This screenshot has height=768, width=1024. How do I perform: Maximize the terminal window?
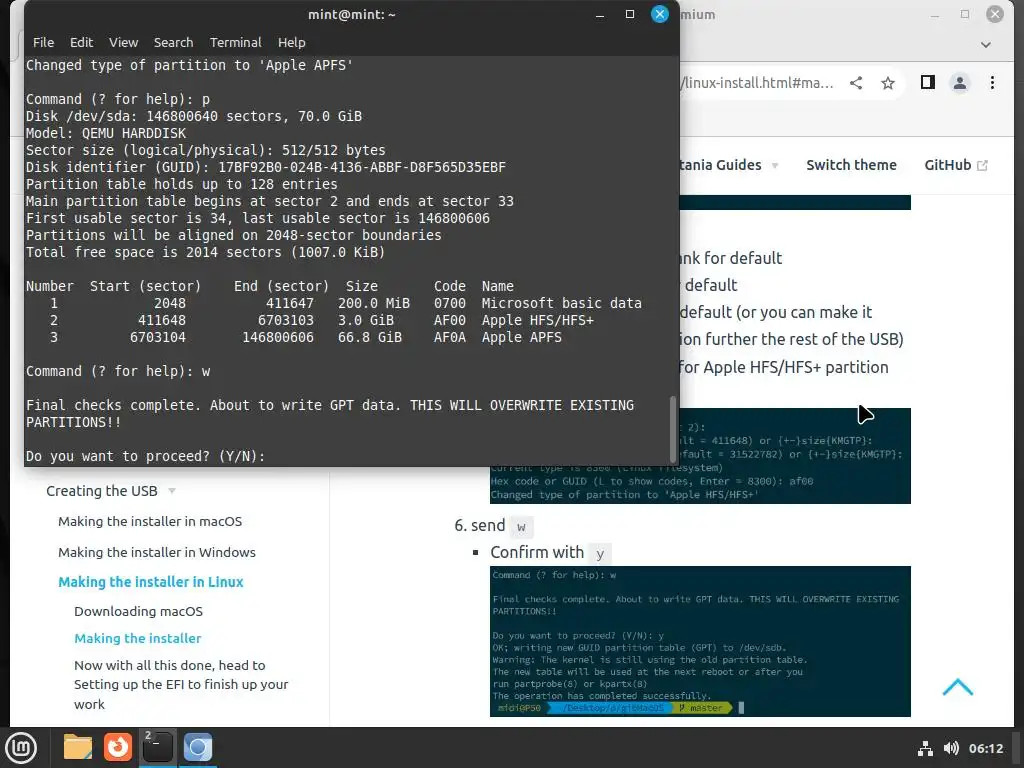click(x=630, y=14)
